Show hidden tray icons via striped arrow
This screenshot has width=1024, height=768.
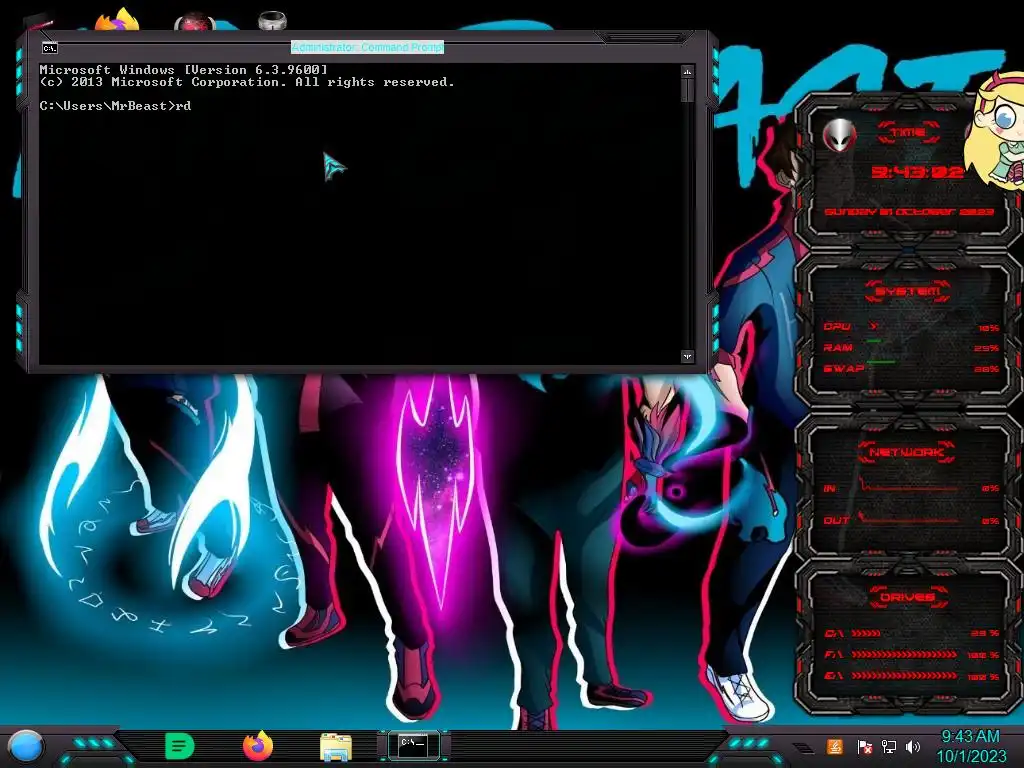(803, 747)
